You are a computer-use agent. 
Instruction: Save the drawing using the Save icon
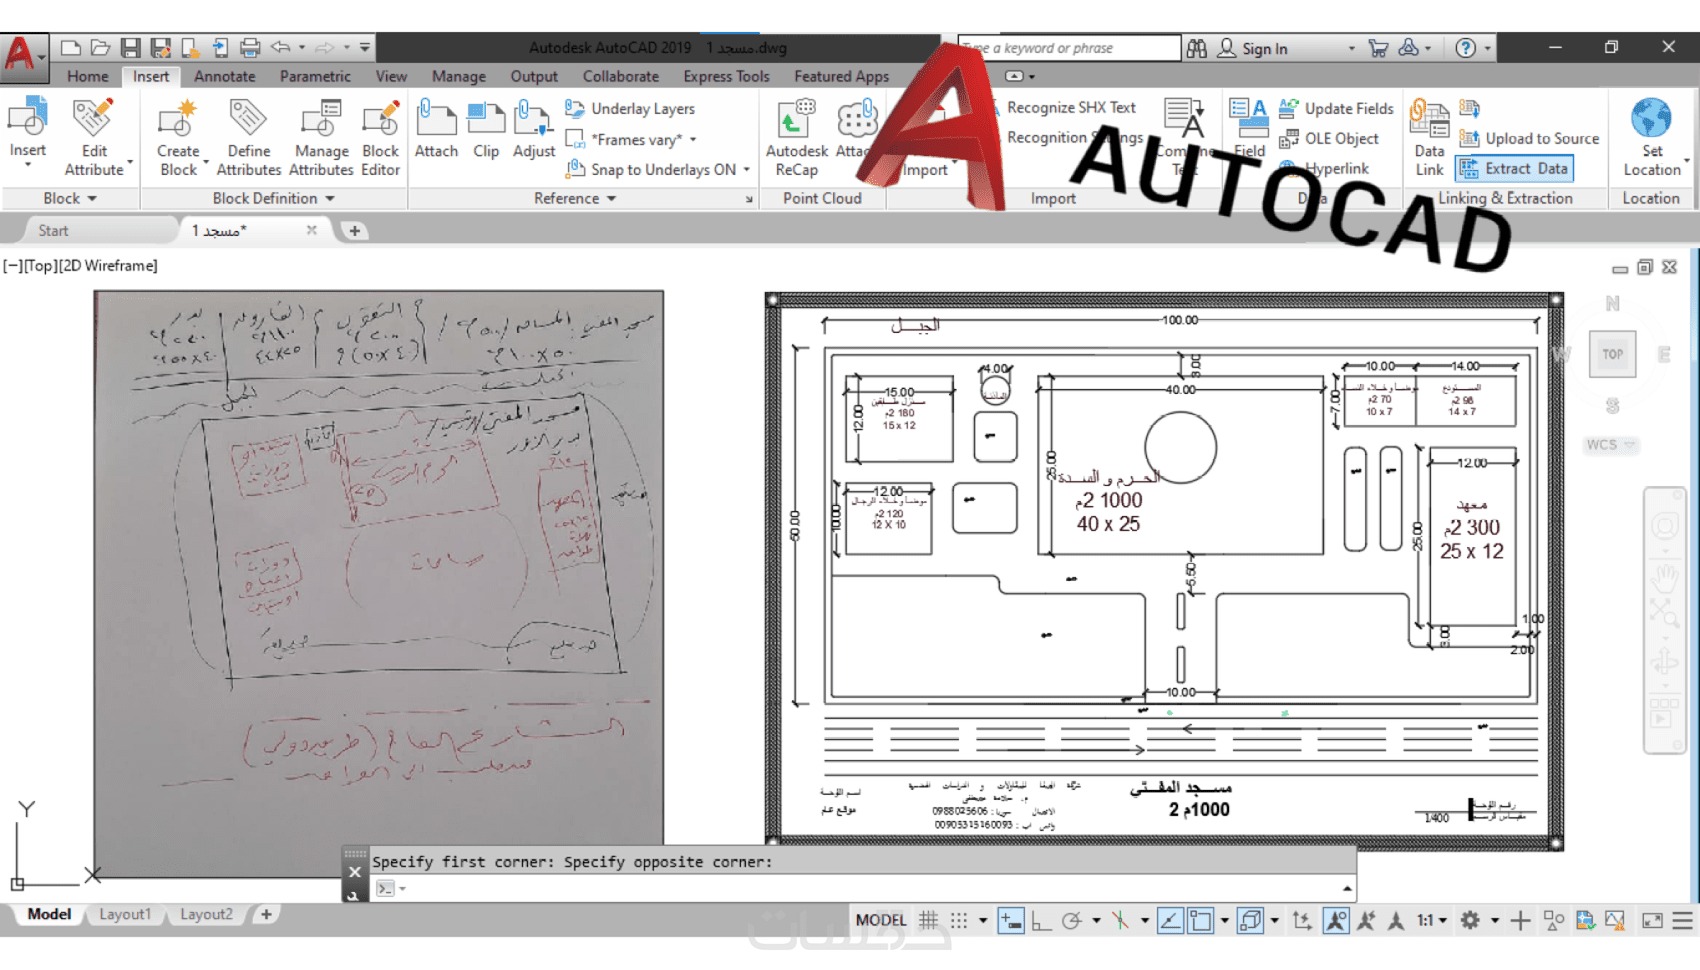(x=130, y=47)
